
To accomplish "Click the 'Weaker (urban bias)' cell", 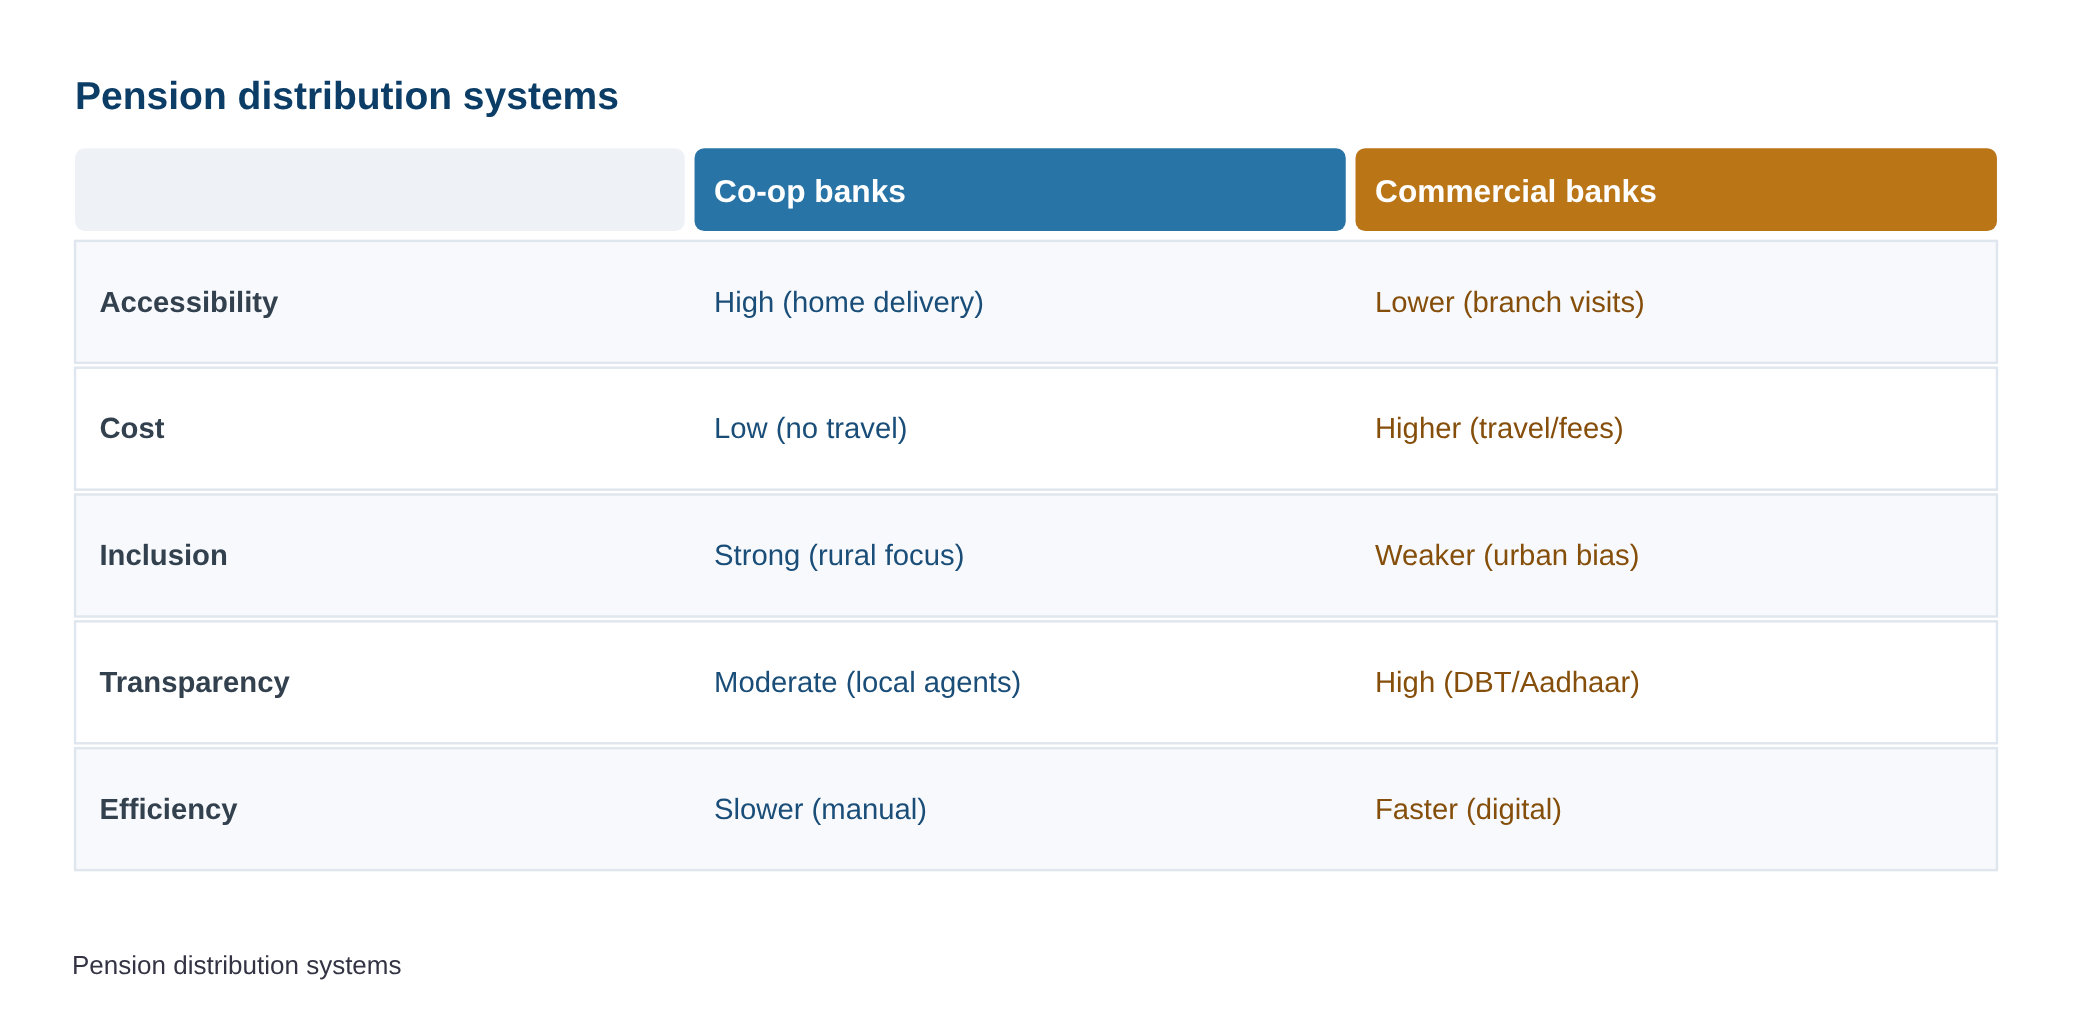I will click(x=1507, y=555).
